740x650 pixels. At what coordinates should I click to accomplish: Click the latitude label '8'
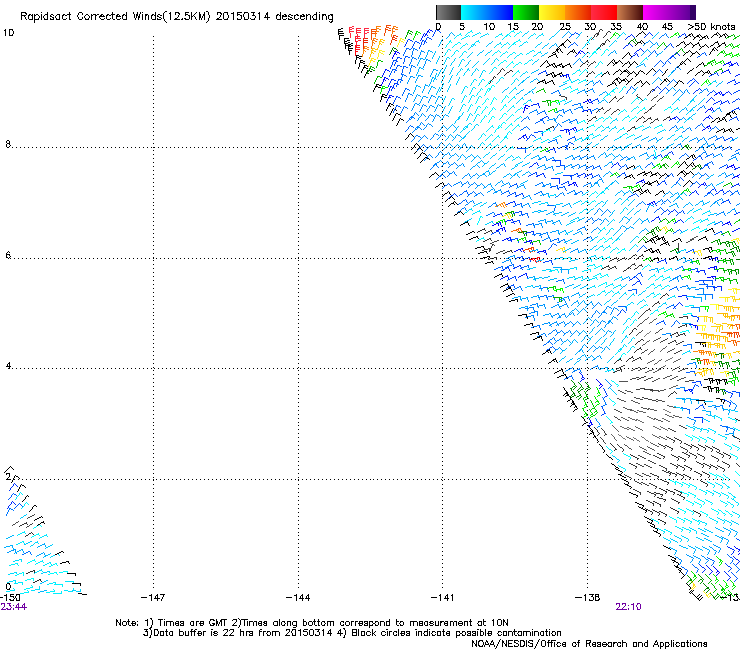point(8,144)
